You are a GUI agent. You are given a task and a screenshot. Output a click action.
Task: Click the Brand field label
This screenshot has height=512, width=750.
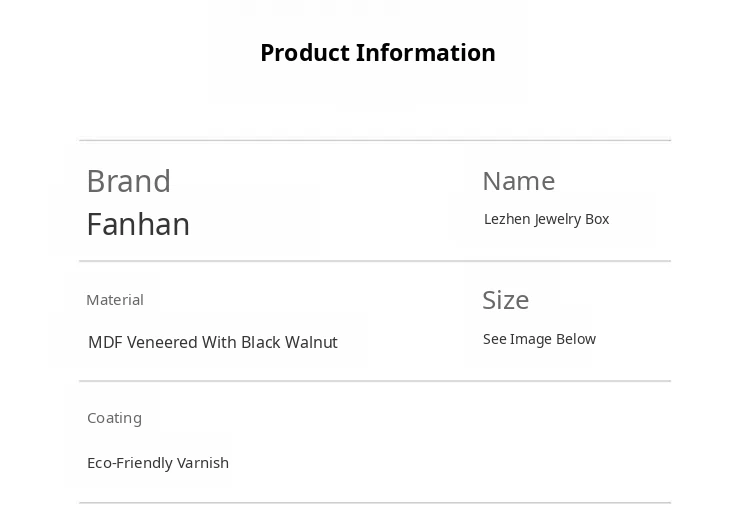[128, 181]
